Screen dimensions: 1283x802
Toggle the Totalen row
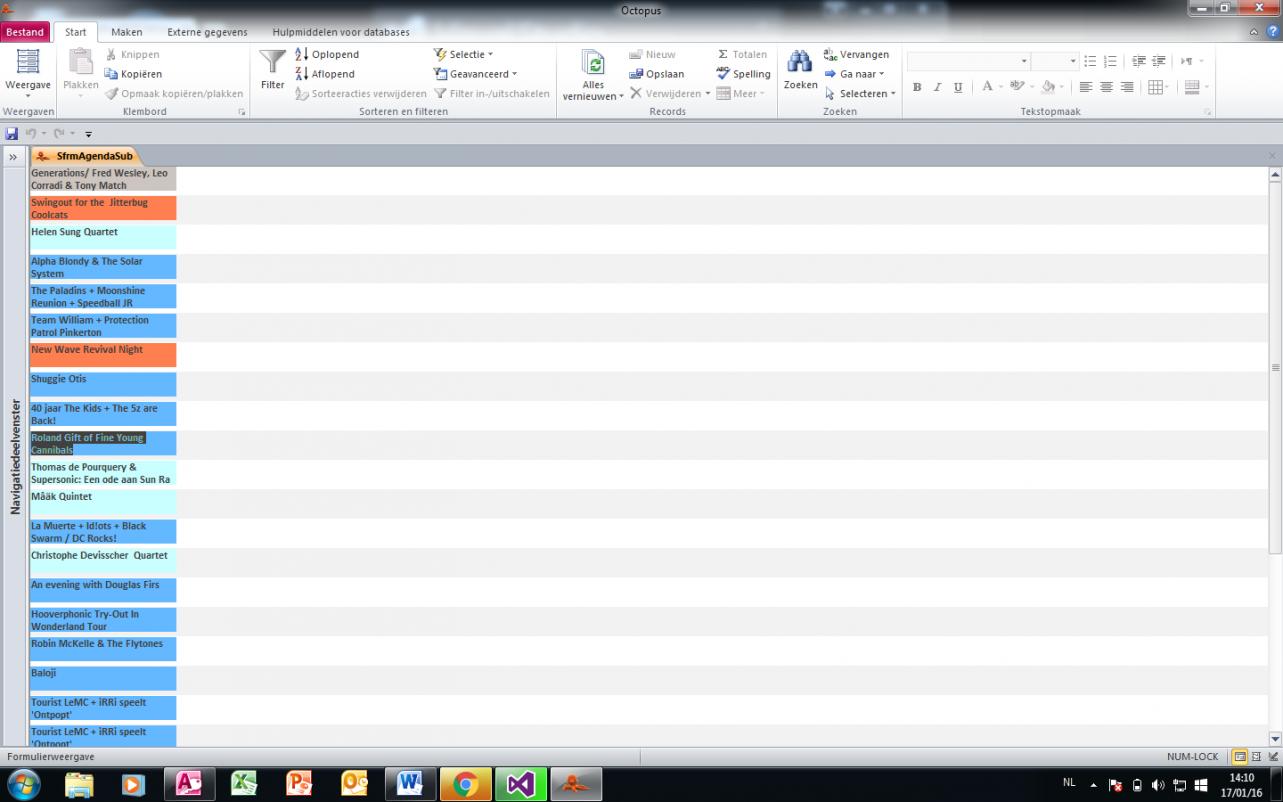(742, 55)
